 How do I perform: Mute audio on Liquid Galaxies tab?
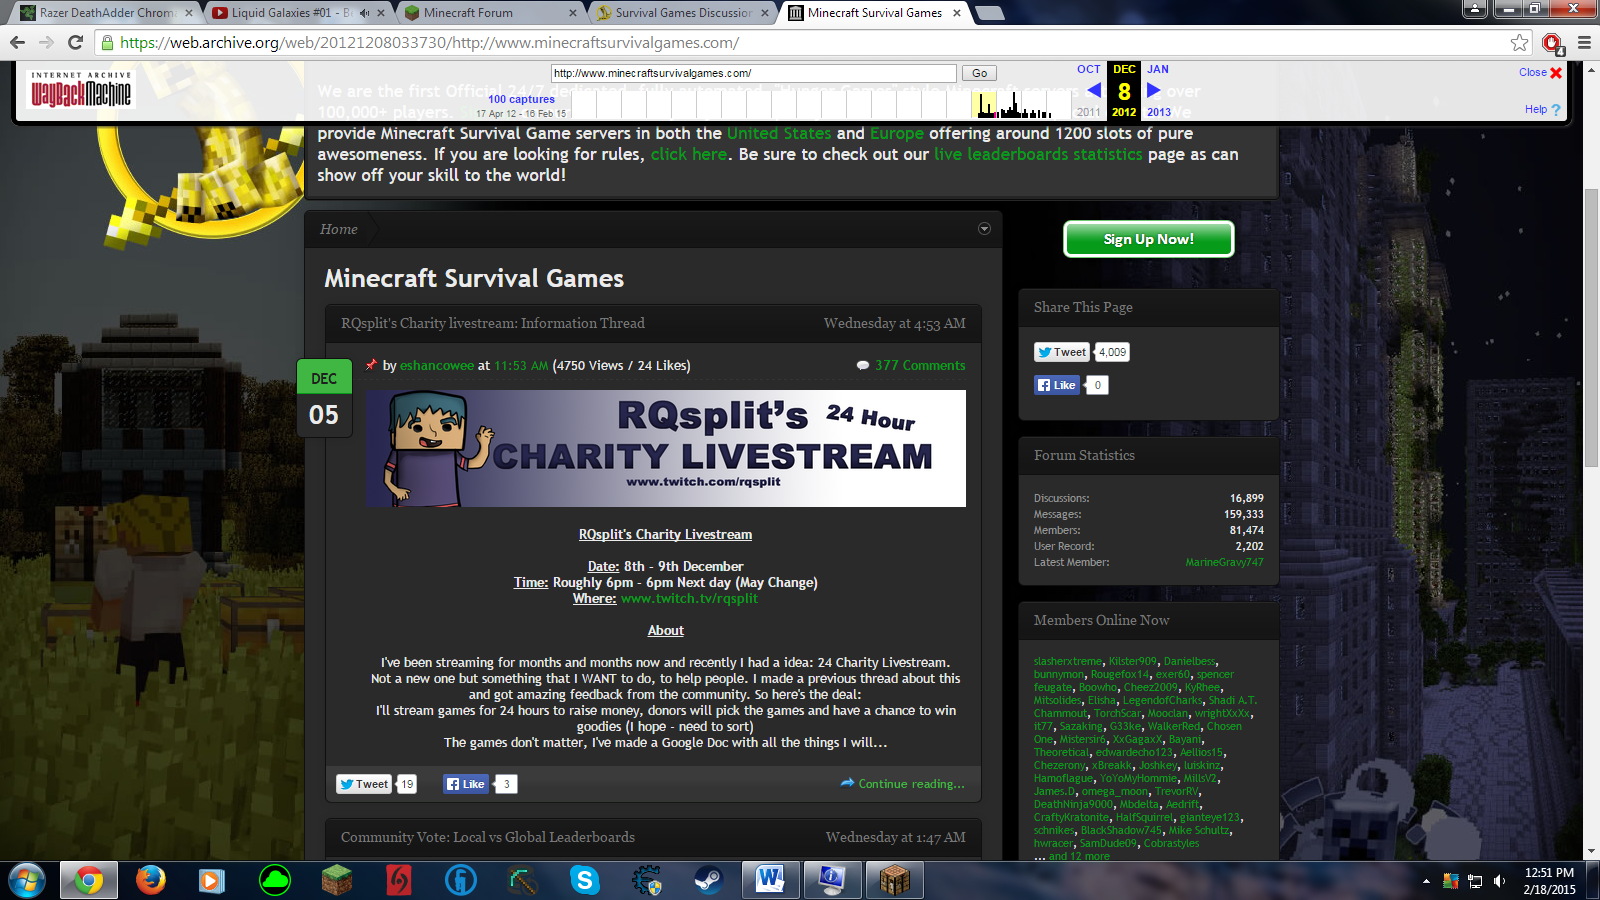pyautogui.click(x=364, y=13)
